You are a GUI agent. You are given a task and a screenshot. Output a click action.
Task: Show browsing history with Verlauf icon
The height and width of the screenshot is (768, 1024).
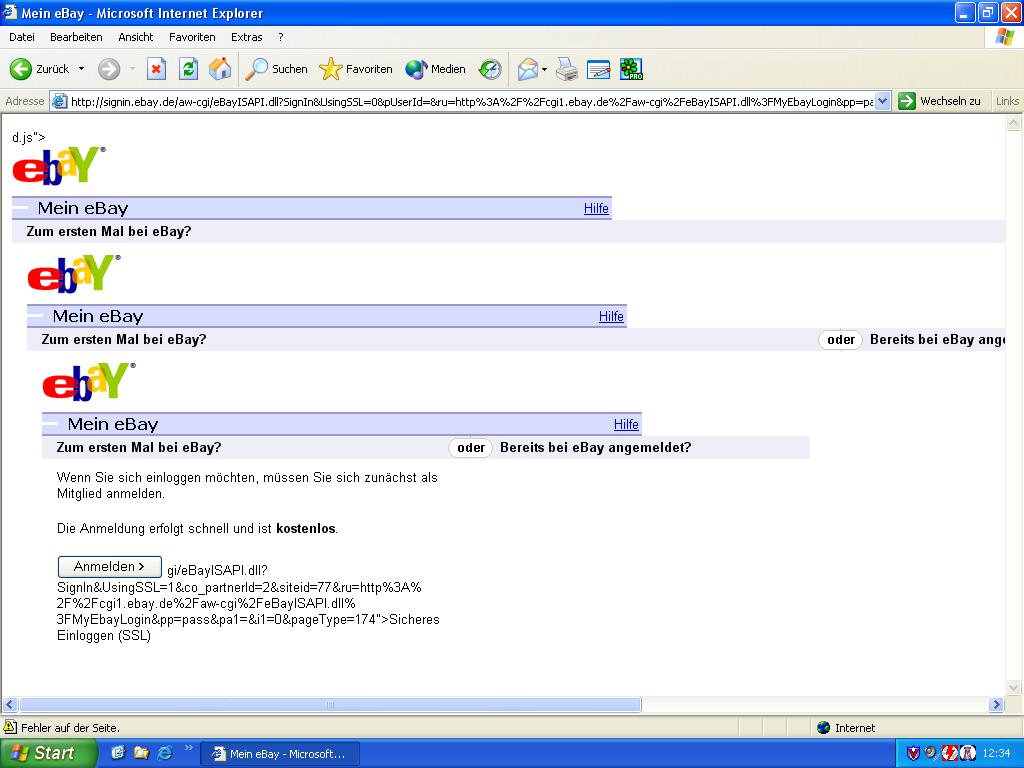click(x=490, y=69)
